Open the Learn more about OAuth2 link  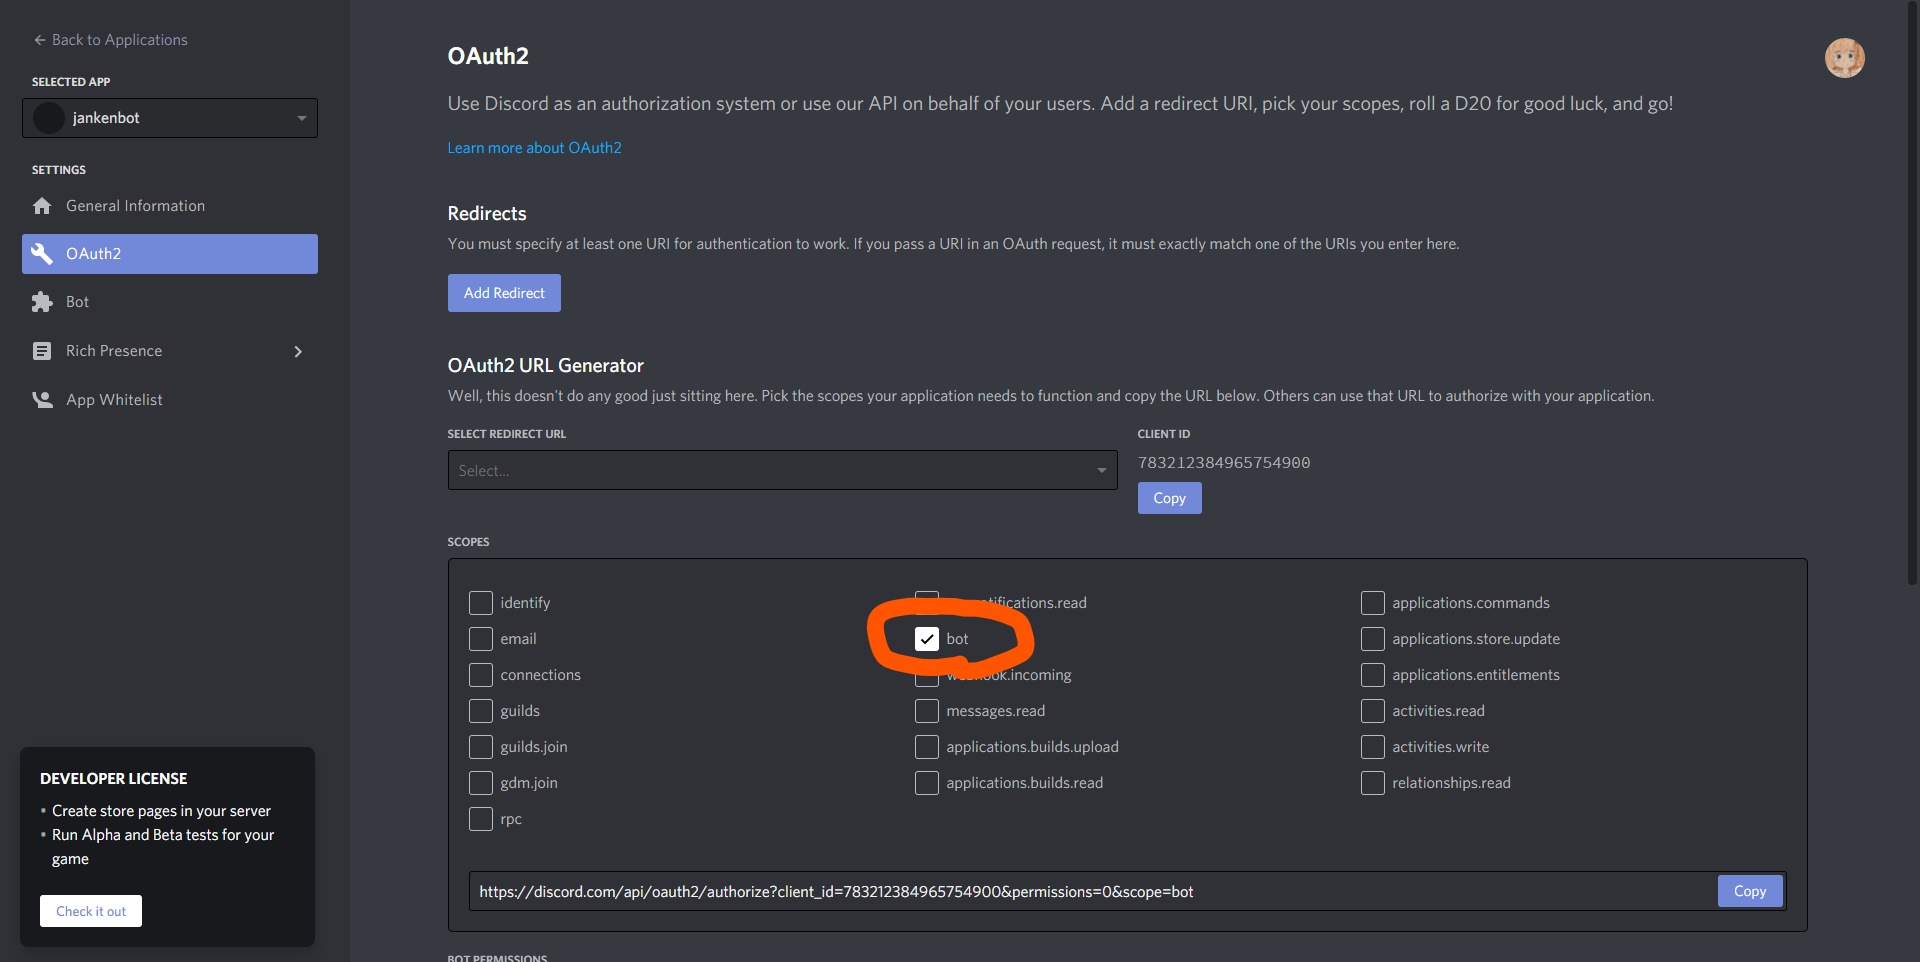pos(534,147)
